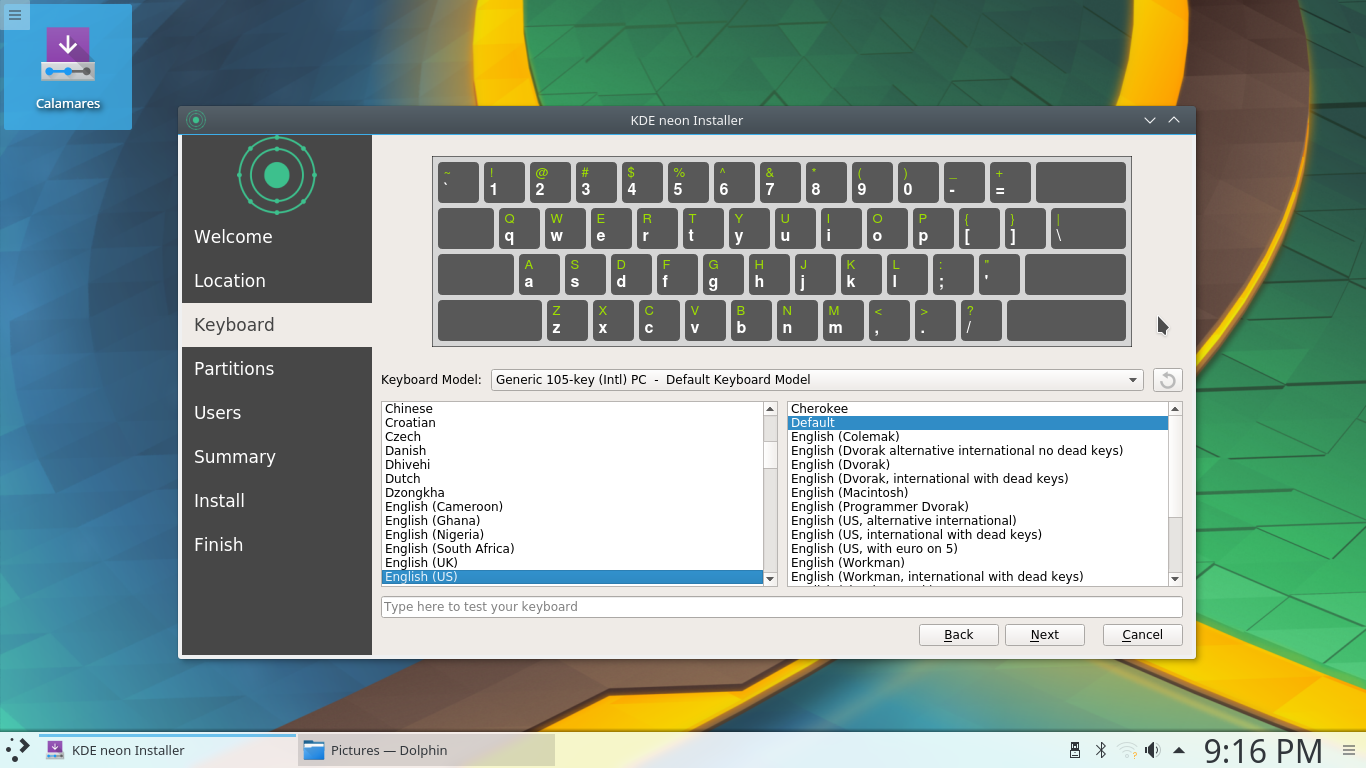Screen dimensions: 1366x768
Task: Open the volume tray icon
Action: (1152, 750)
